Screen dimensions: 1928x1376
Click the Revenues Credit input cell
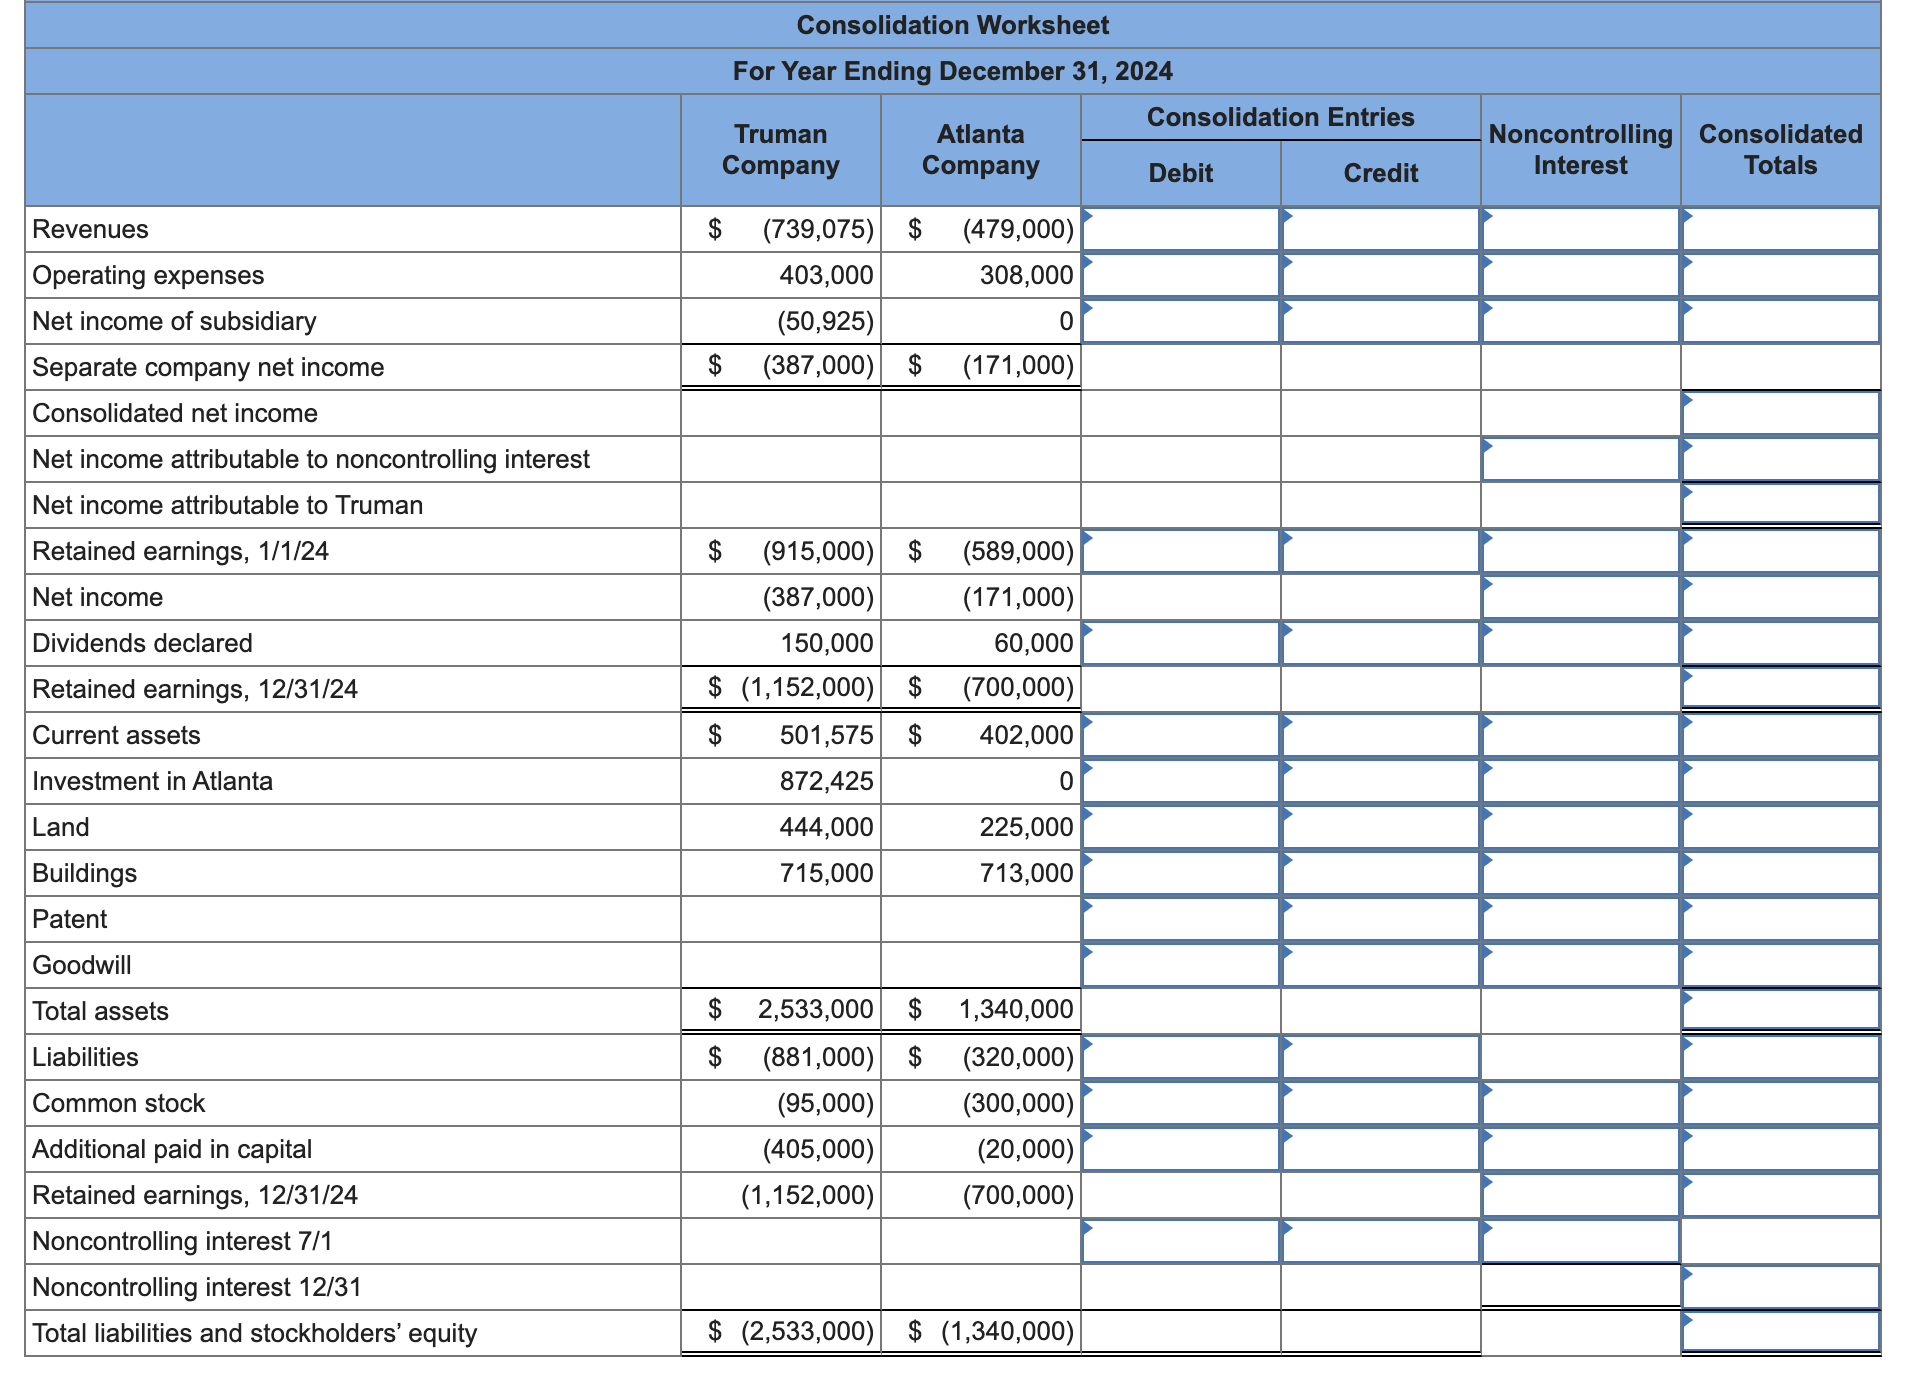1381,229
